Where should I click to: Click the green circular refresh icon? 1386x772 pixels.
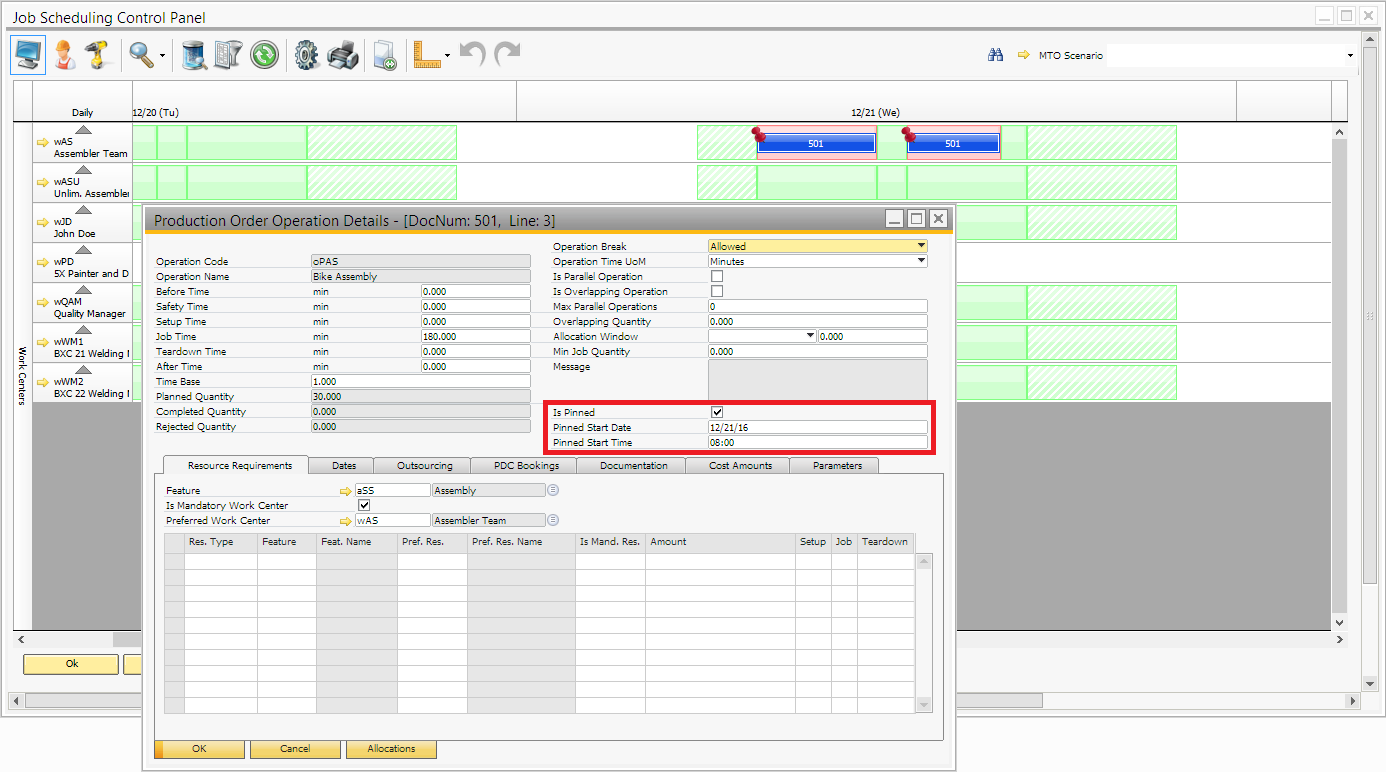coord(264,55)
